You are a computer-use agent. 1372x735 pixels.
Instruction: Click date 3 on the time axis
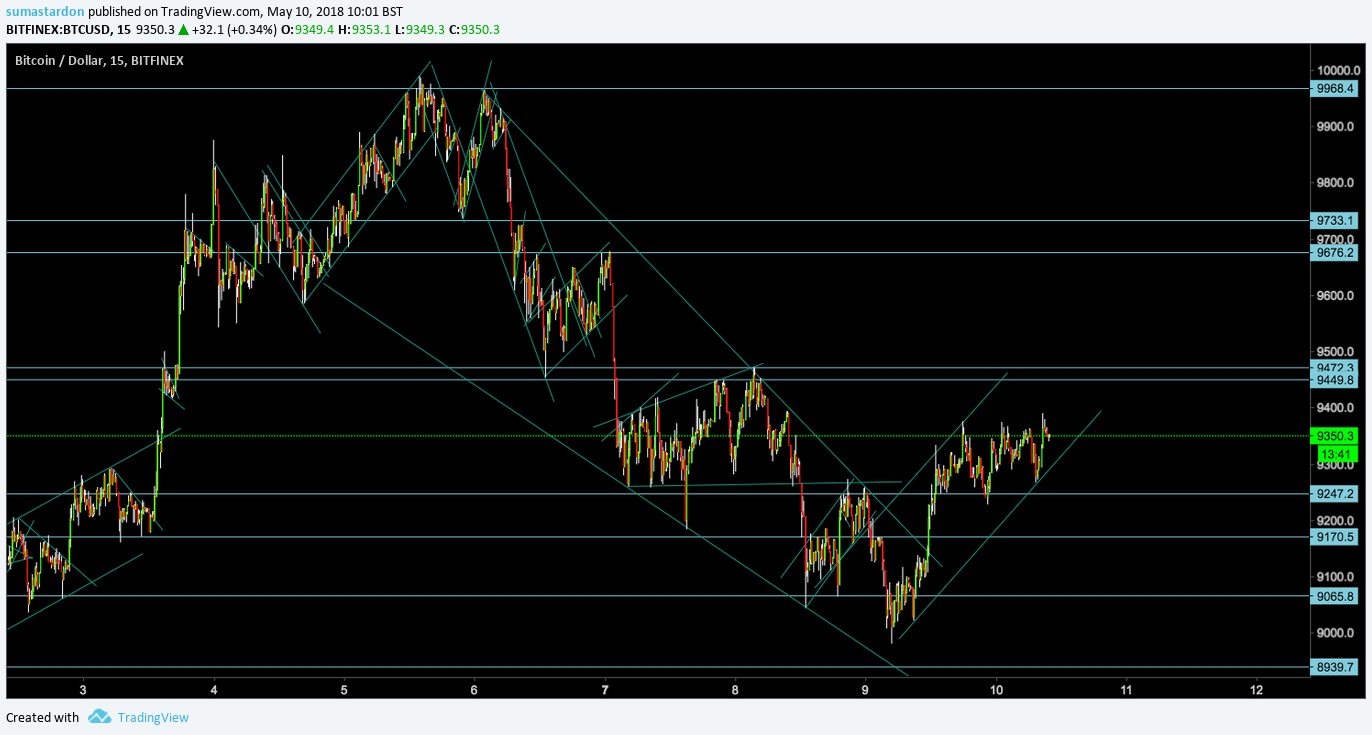[83, 689]
